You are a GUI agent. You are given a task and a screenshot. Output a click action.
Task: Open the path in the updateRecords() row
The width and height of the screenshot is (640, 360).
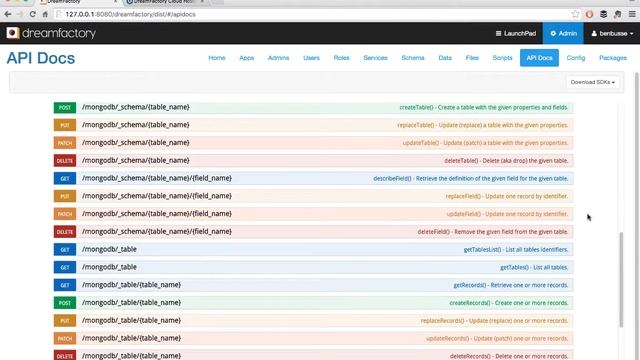click(131, 338)
